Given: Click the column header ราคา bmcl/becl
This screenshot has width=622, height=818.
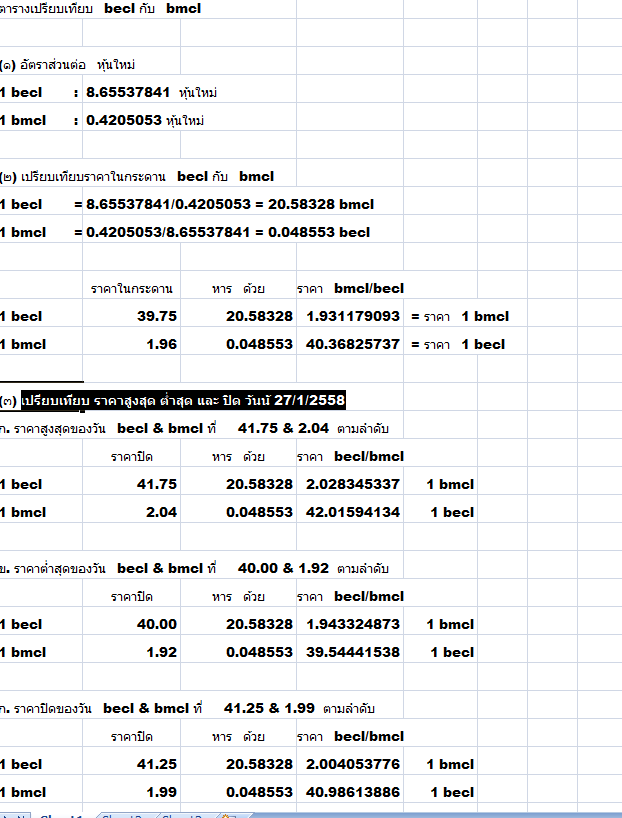Looking at the screenshot, I should (350, 288).
